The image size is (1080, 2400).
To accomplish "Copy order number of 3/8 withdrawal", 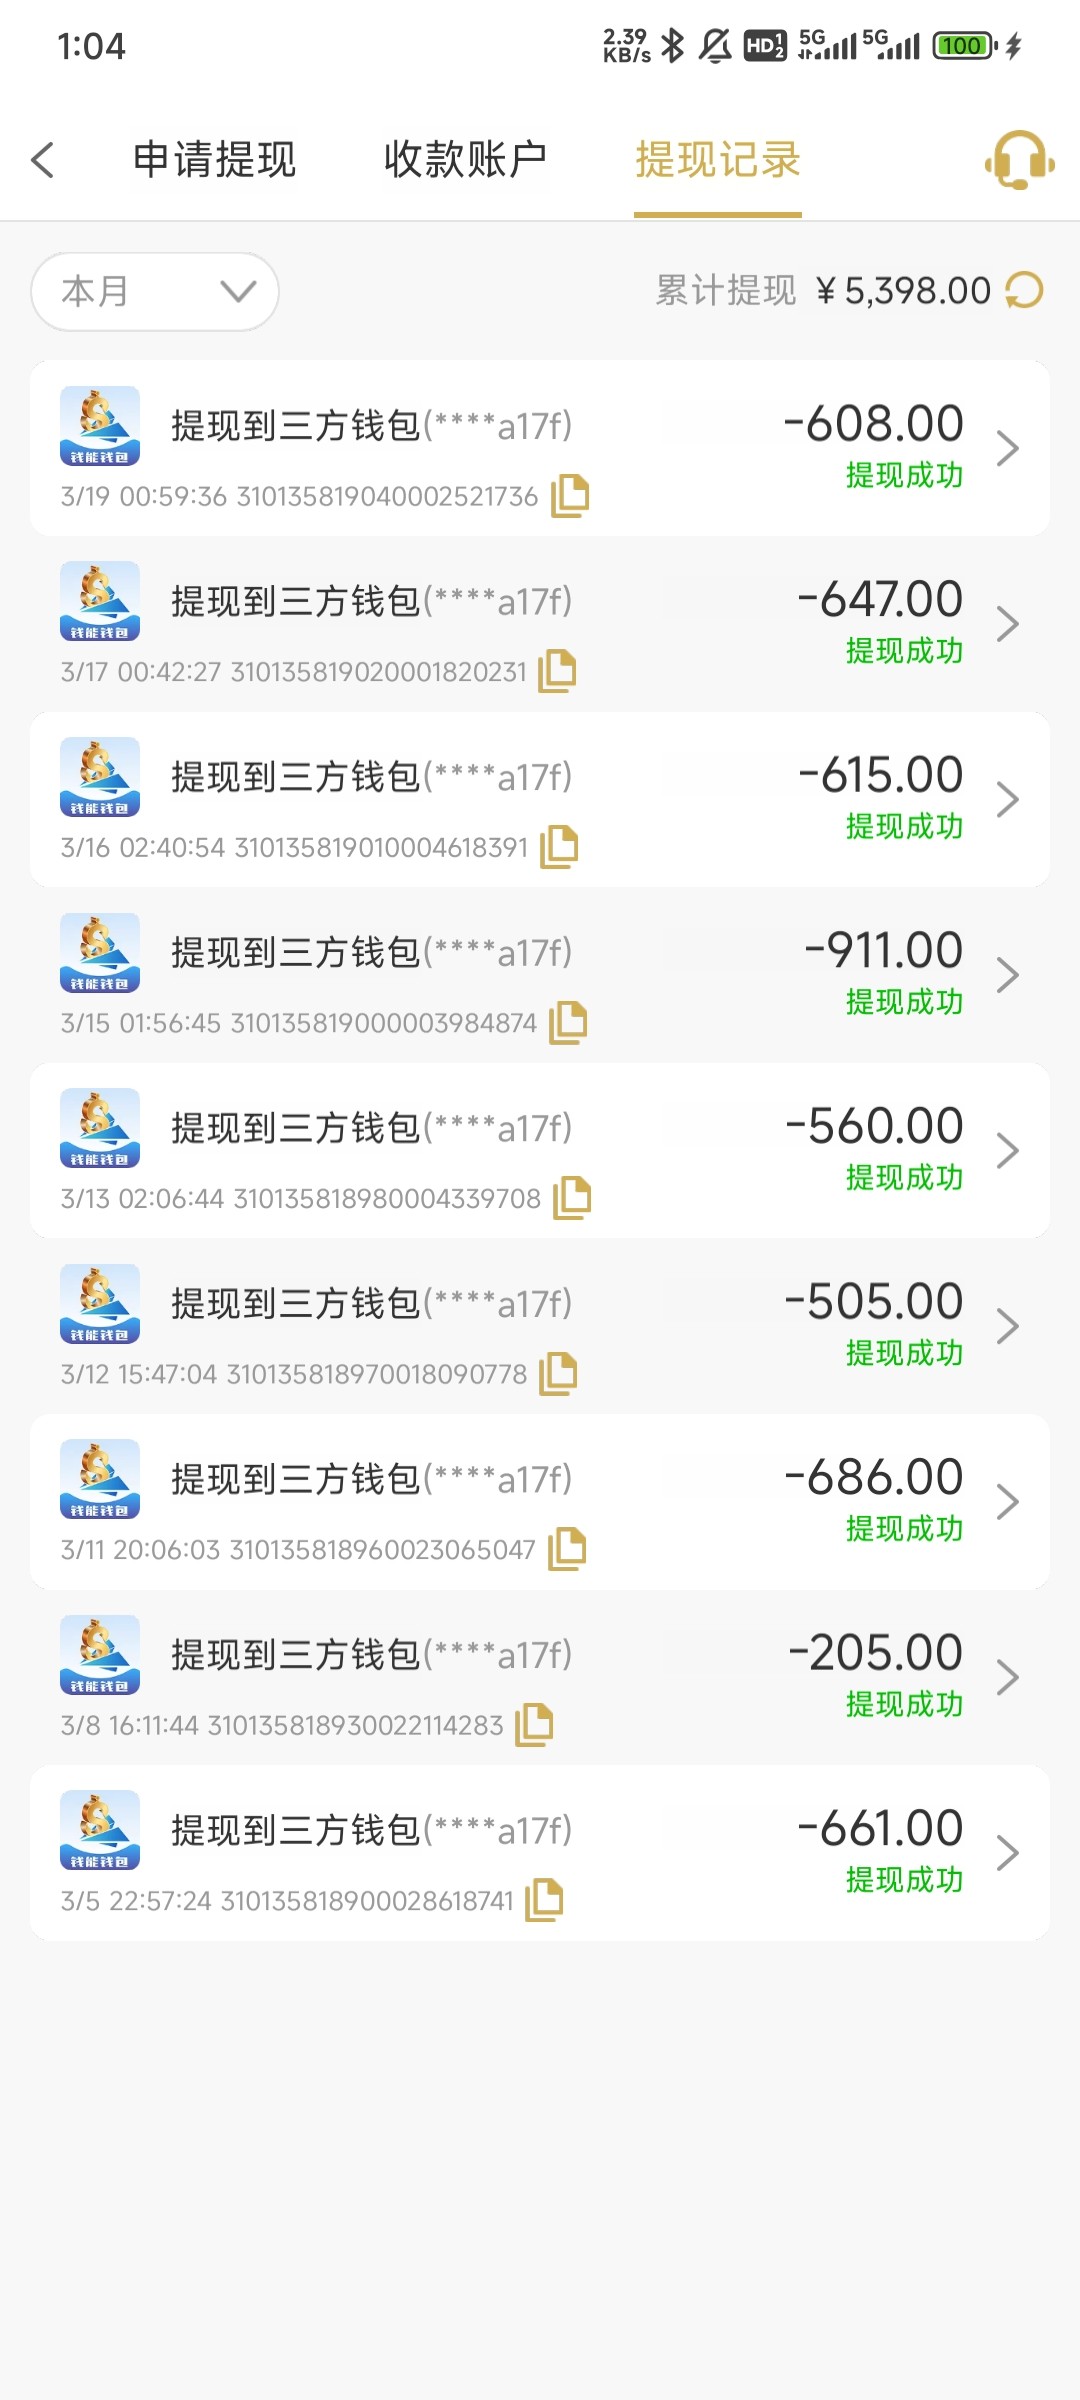I will tap(534, 1725).
